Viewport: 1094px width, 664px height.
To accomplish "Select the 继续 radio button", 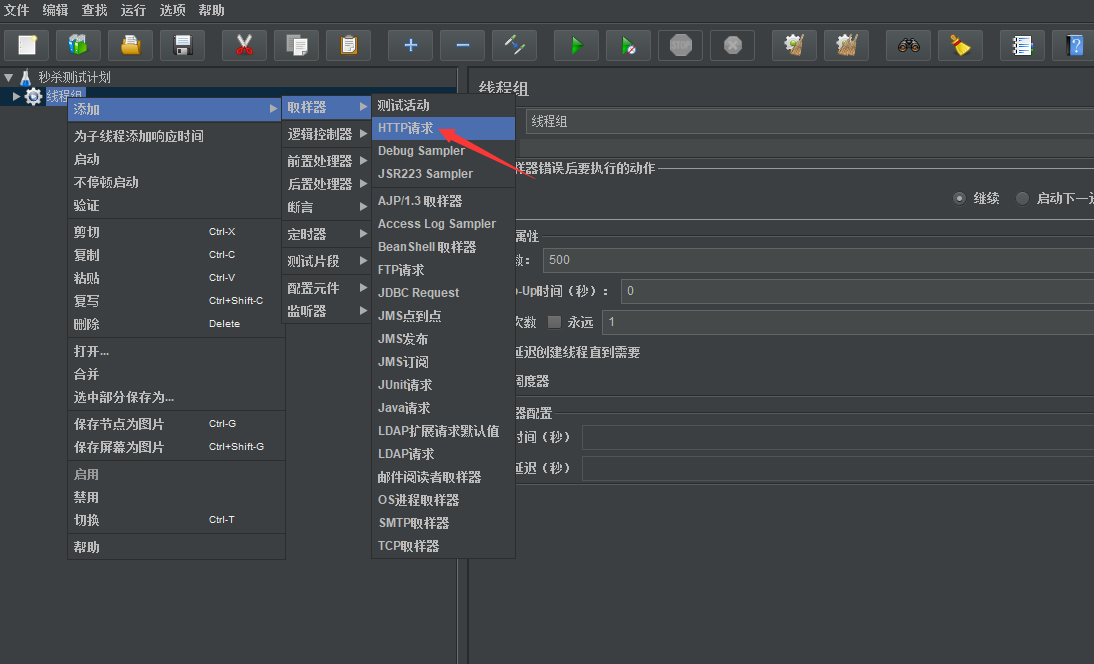I will click(959, 199).
